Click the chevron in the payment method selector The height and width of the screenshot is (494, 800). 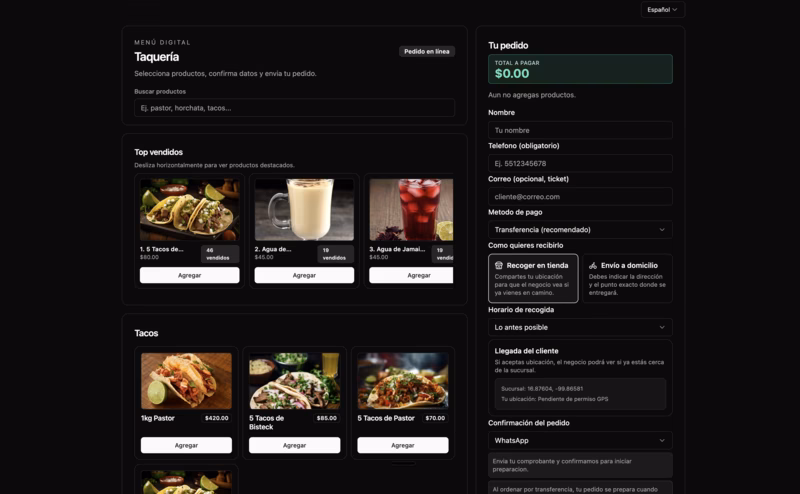tap(662, 230)
